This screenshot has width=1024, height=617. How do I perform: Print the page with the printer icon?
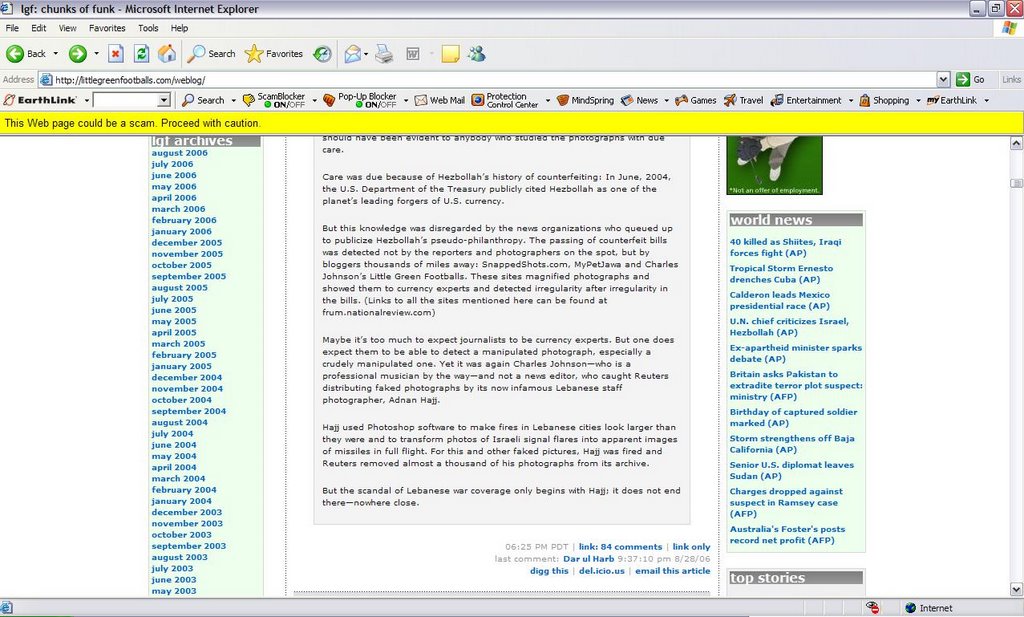point(385,54)
